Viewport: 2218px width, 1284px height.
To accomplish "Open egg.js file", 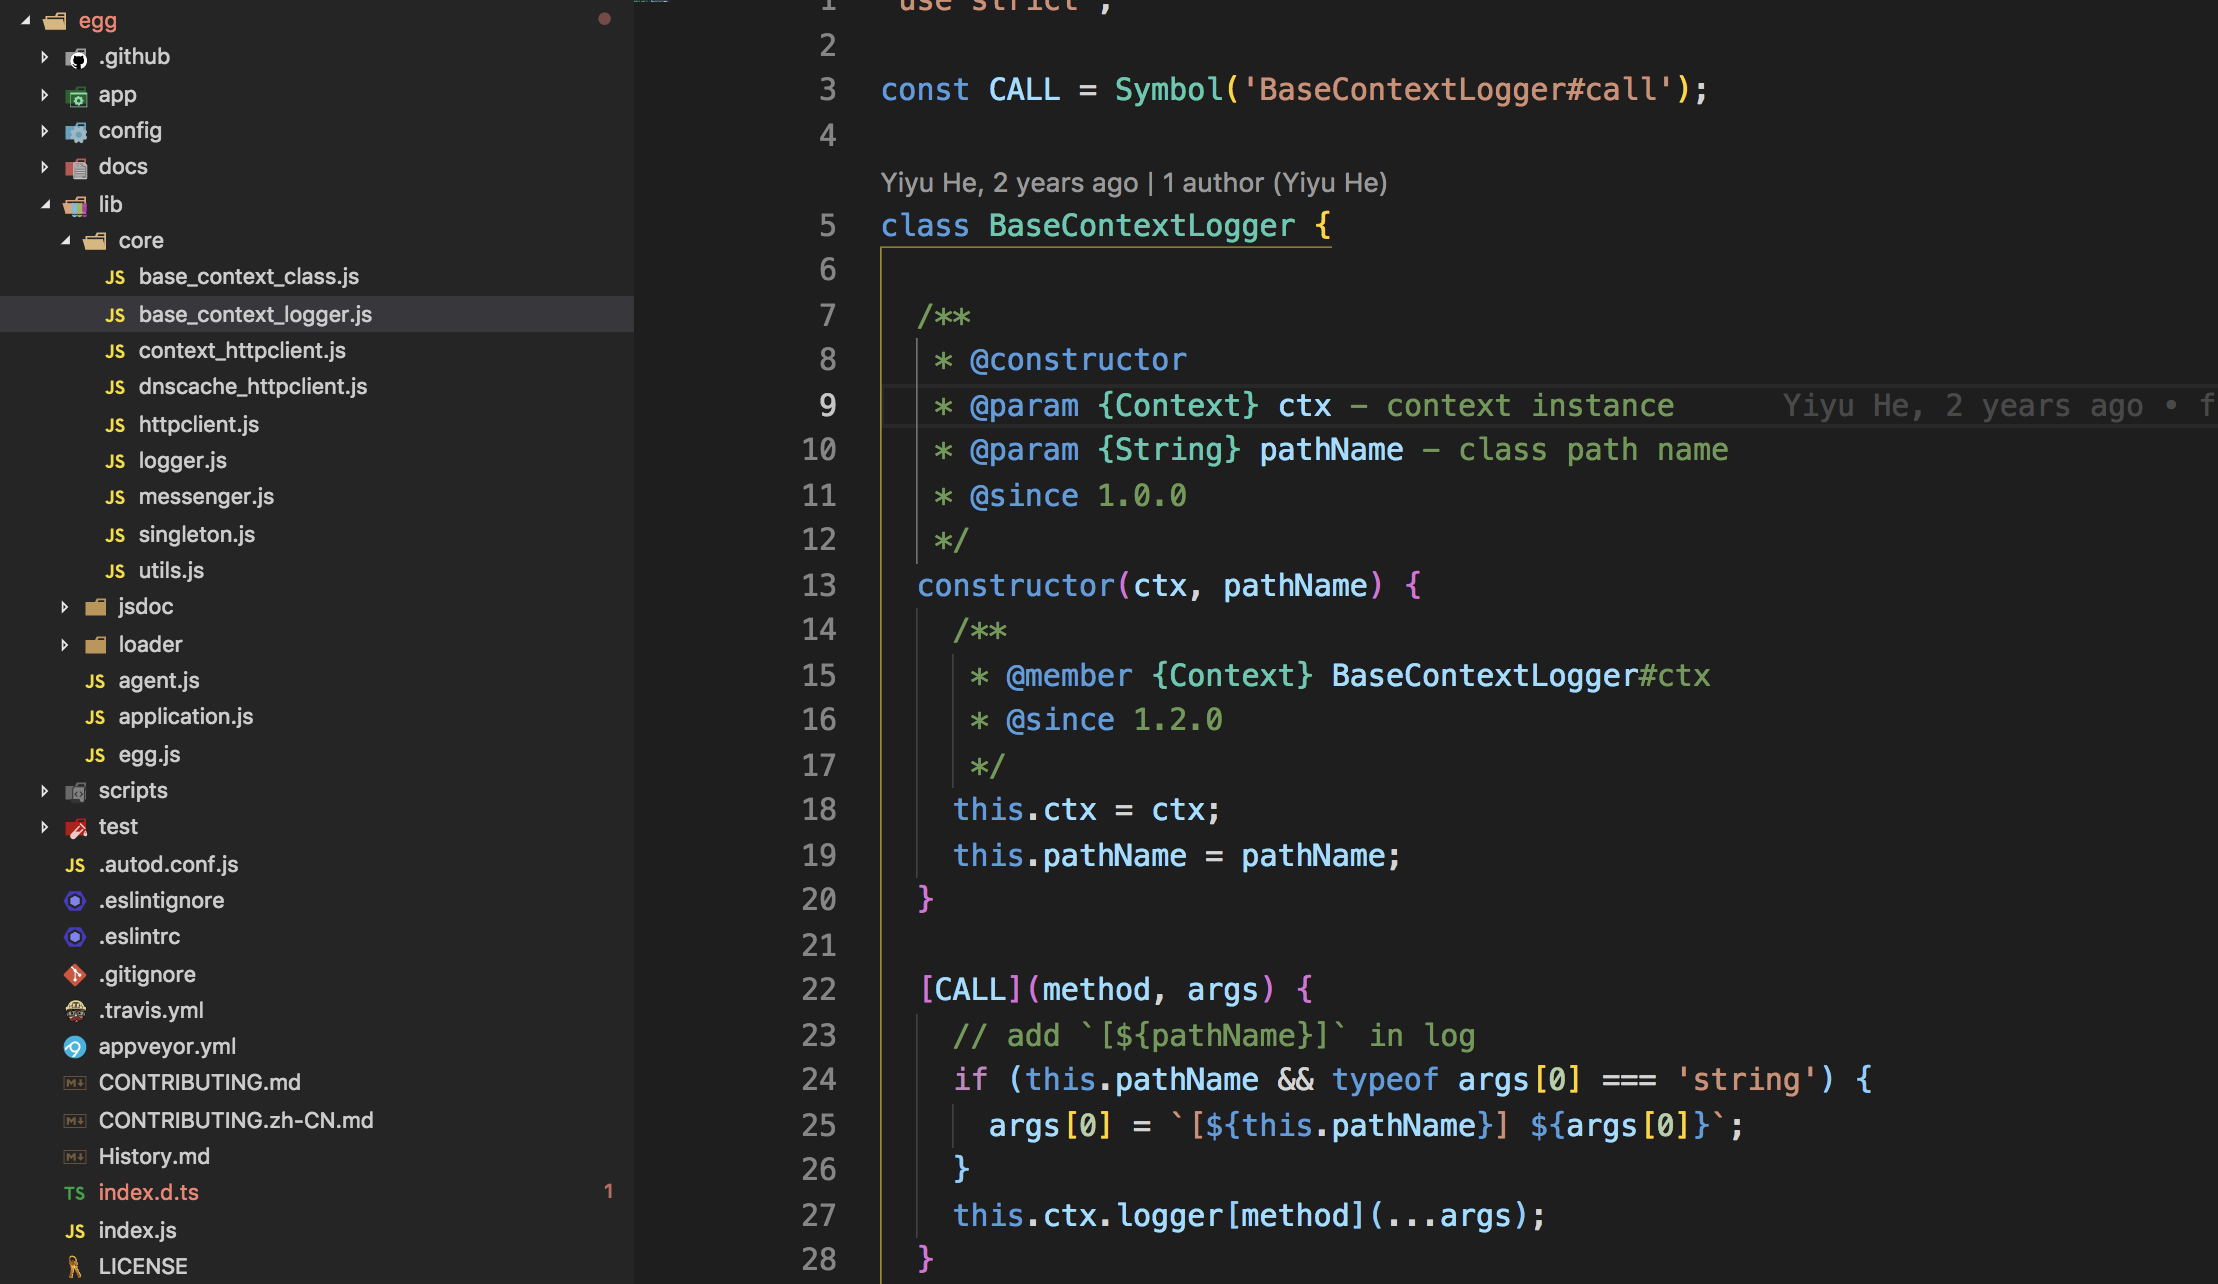I will click(150, 754).
